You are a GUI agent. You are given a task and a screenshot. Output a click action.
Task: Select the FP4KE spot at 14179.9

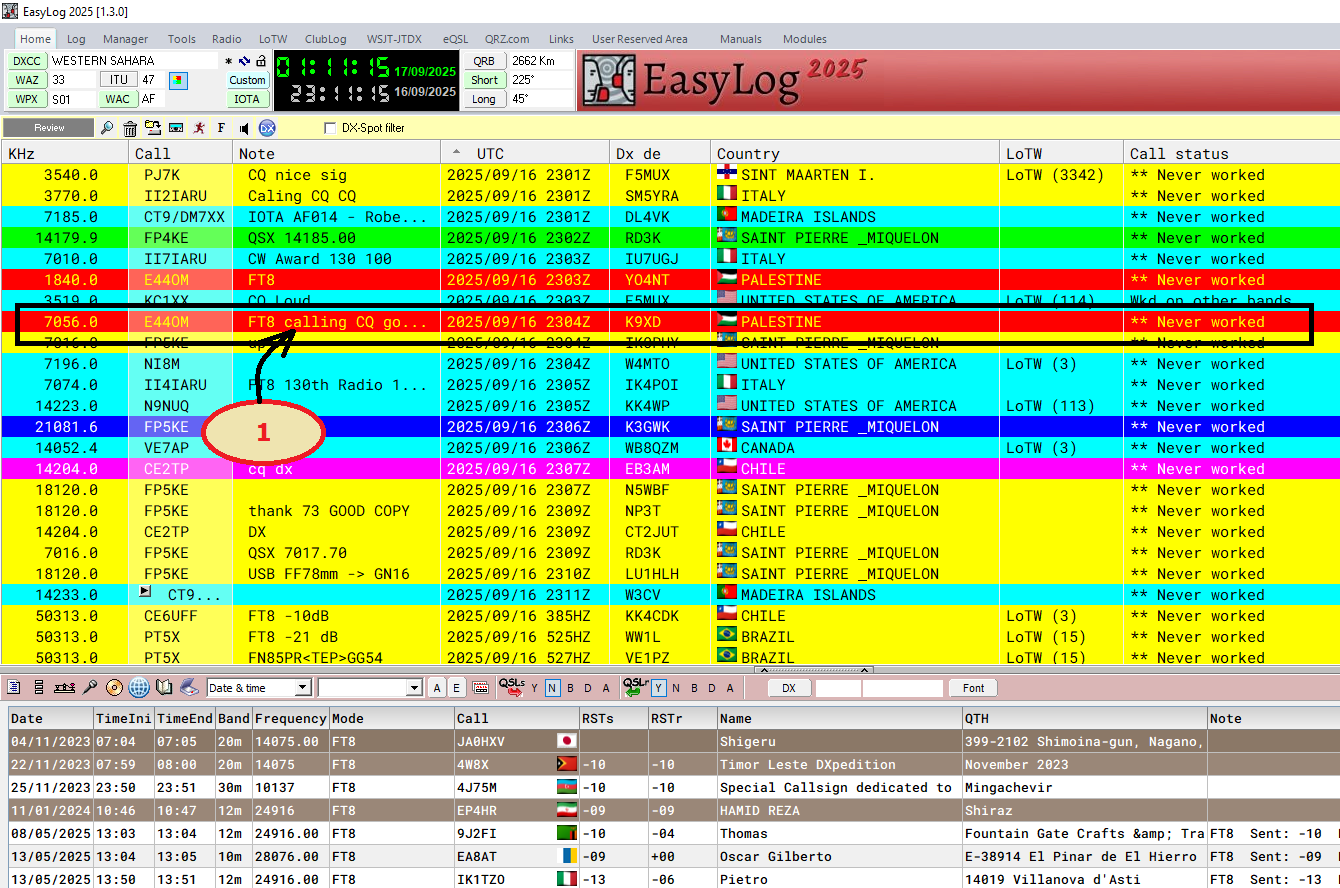pyautogui.click(x=670, y=238)
